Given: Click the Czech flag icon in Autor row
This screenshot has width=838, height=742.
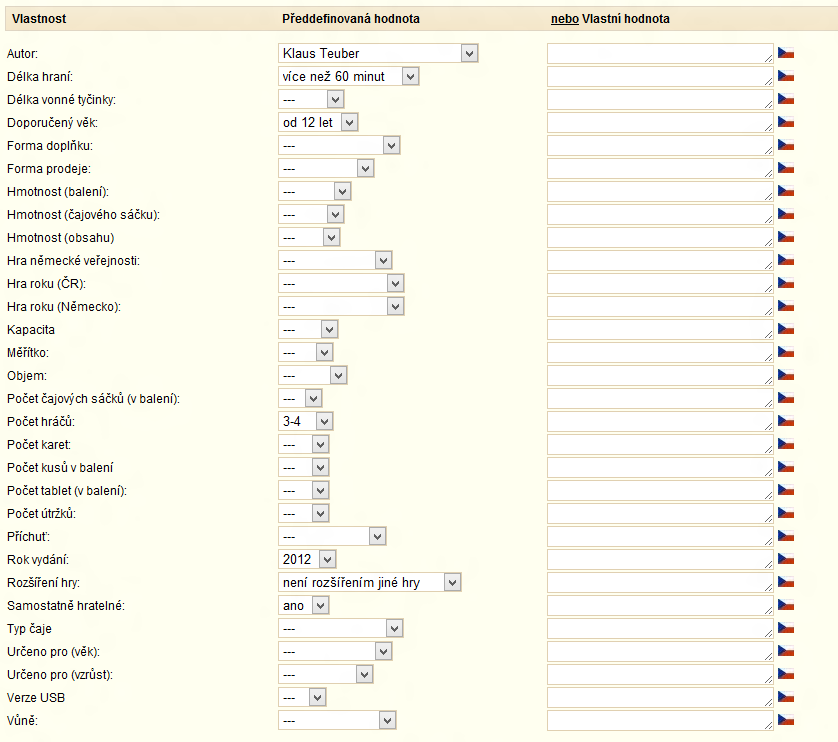Looking at the screenshot, I should (786, 53).
